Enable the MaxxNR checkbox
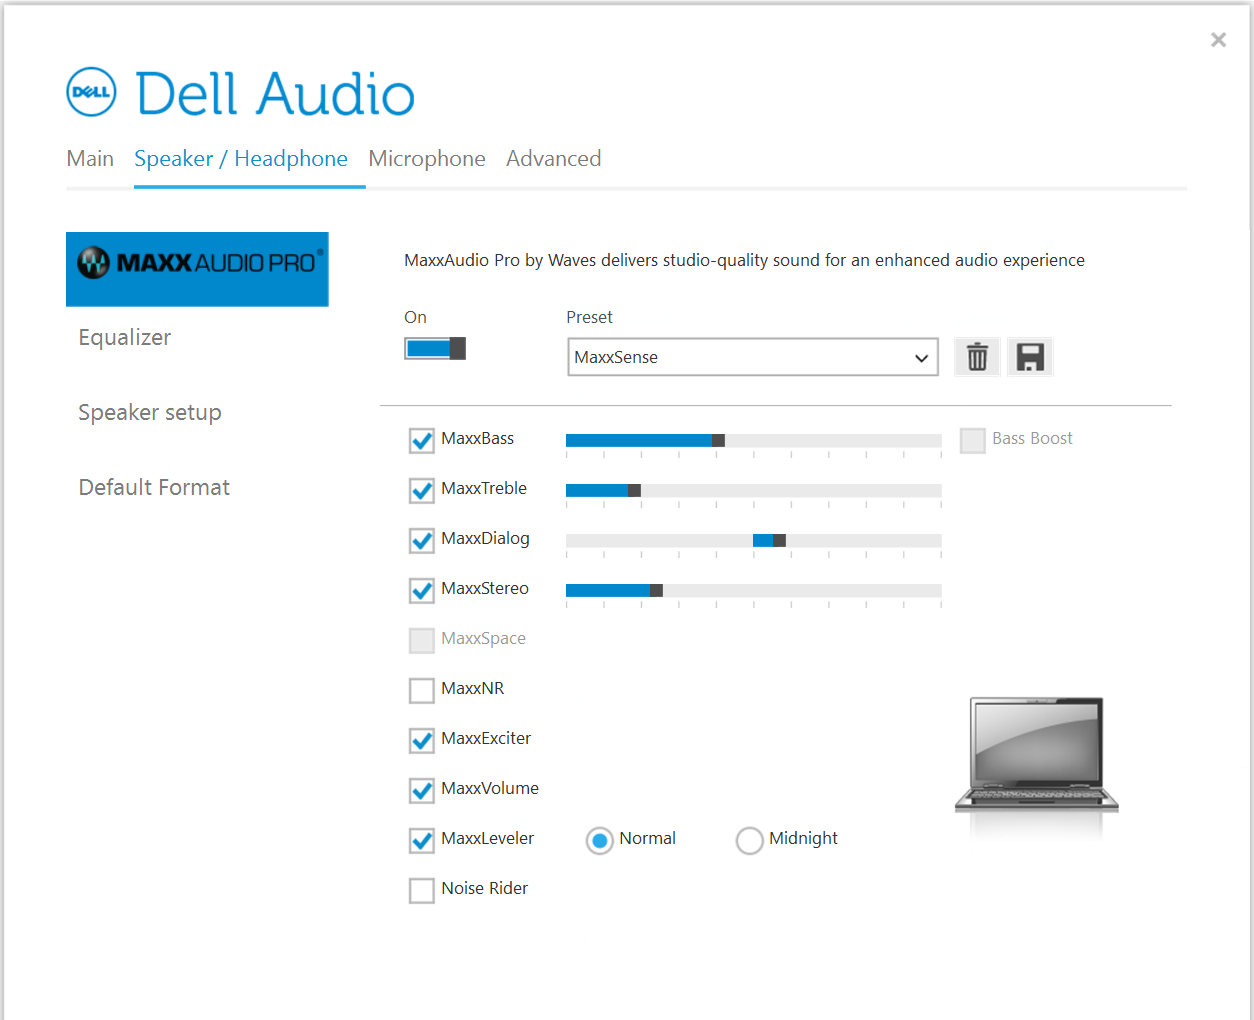 [422, 690]
